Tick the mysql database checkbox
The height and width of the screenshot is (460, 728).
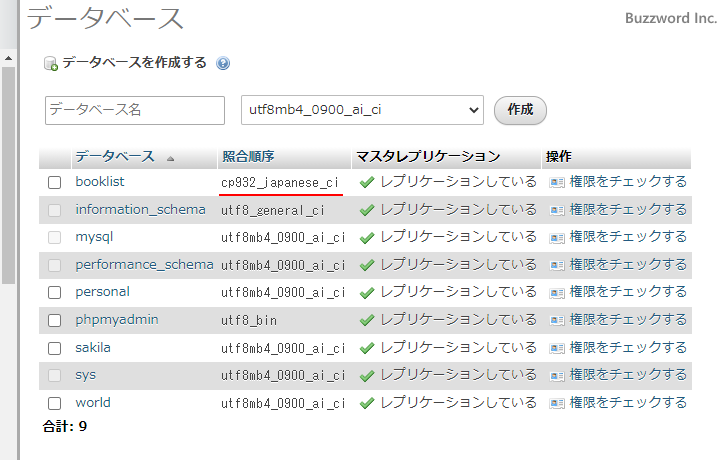click(x=54, y=238)
